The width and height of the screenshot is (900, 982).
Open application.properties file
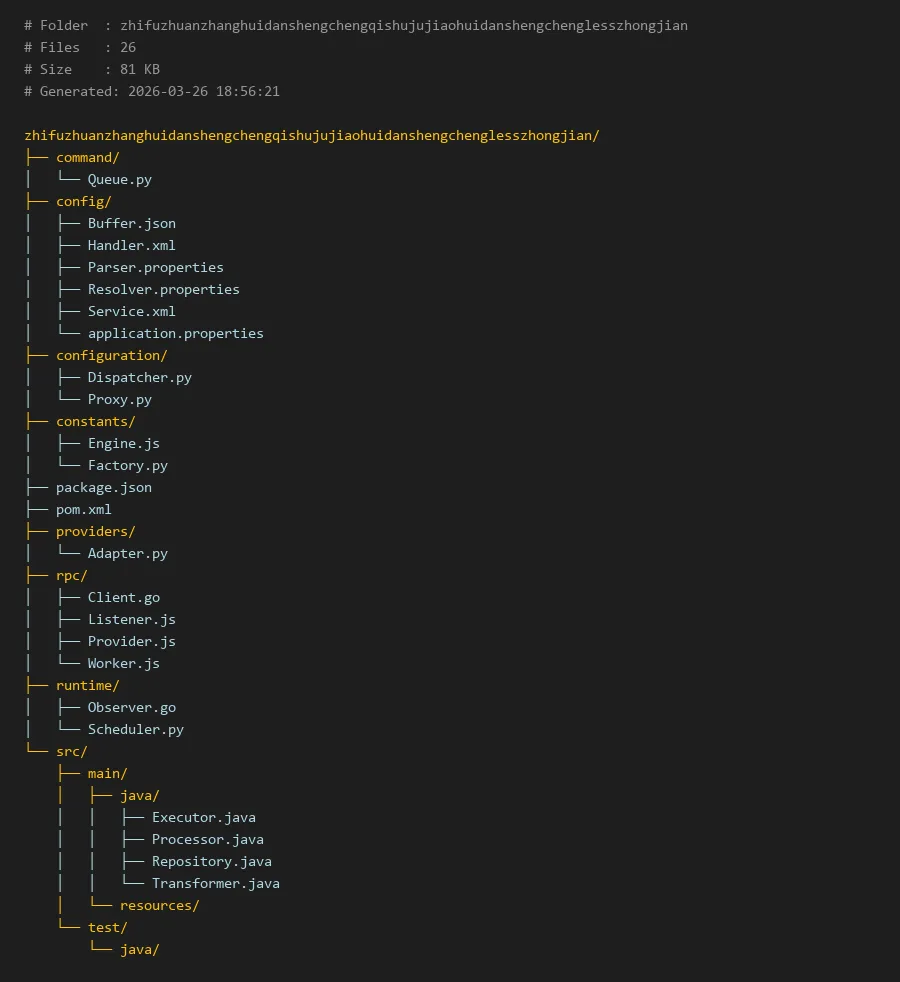point(175,333)
